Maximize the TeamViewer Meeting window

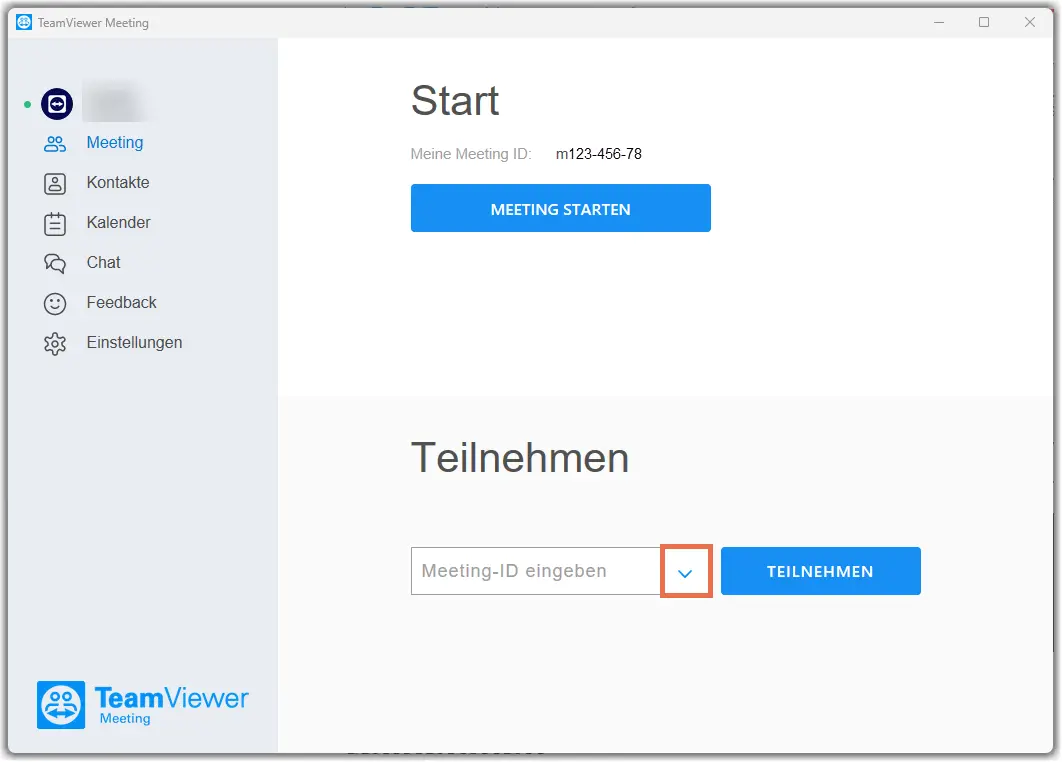[x=984, y=22]
